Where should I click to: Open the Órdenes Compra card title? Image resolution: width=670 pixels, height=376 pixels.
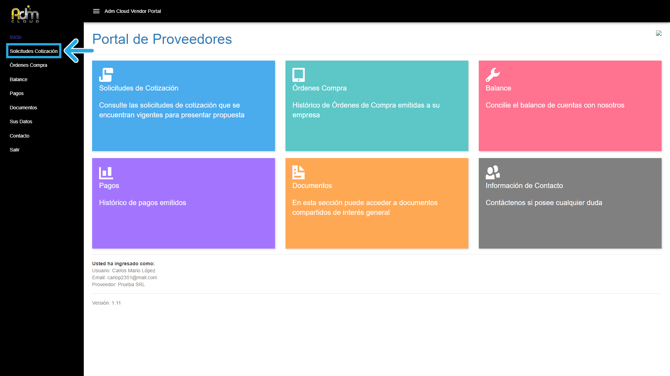(319, 88)
